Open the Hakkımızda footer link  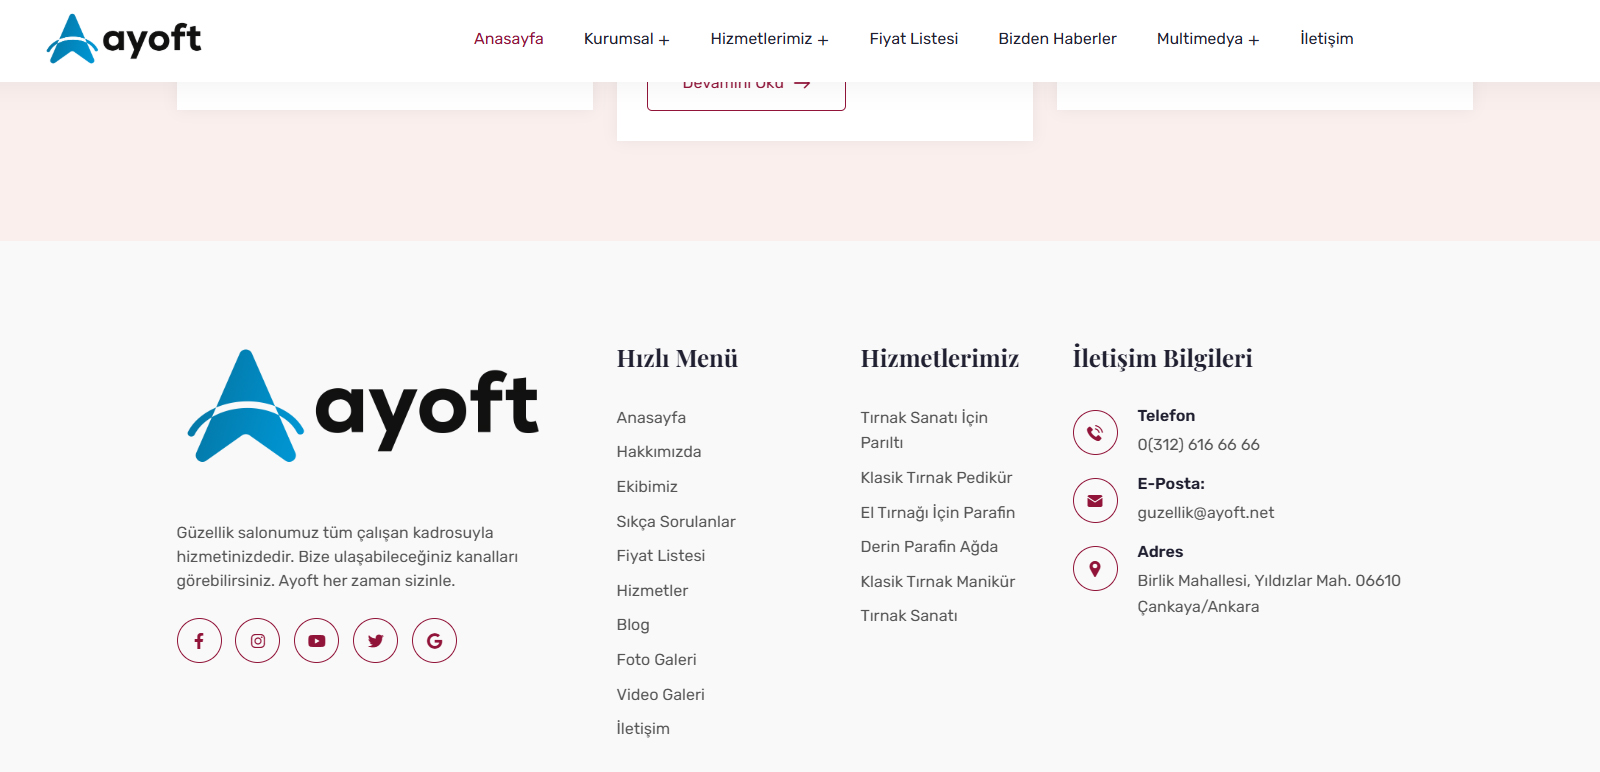coord(659,452)
